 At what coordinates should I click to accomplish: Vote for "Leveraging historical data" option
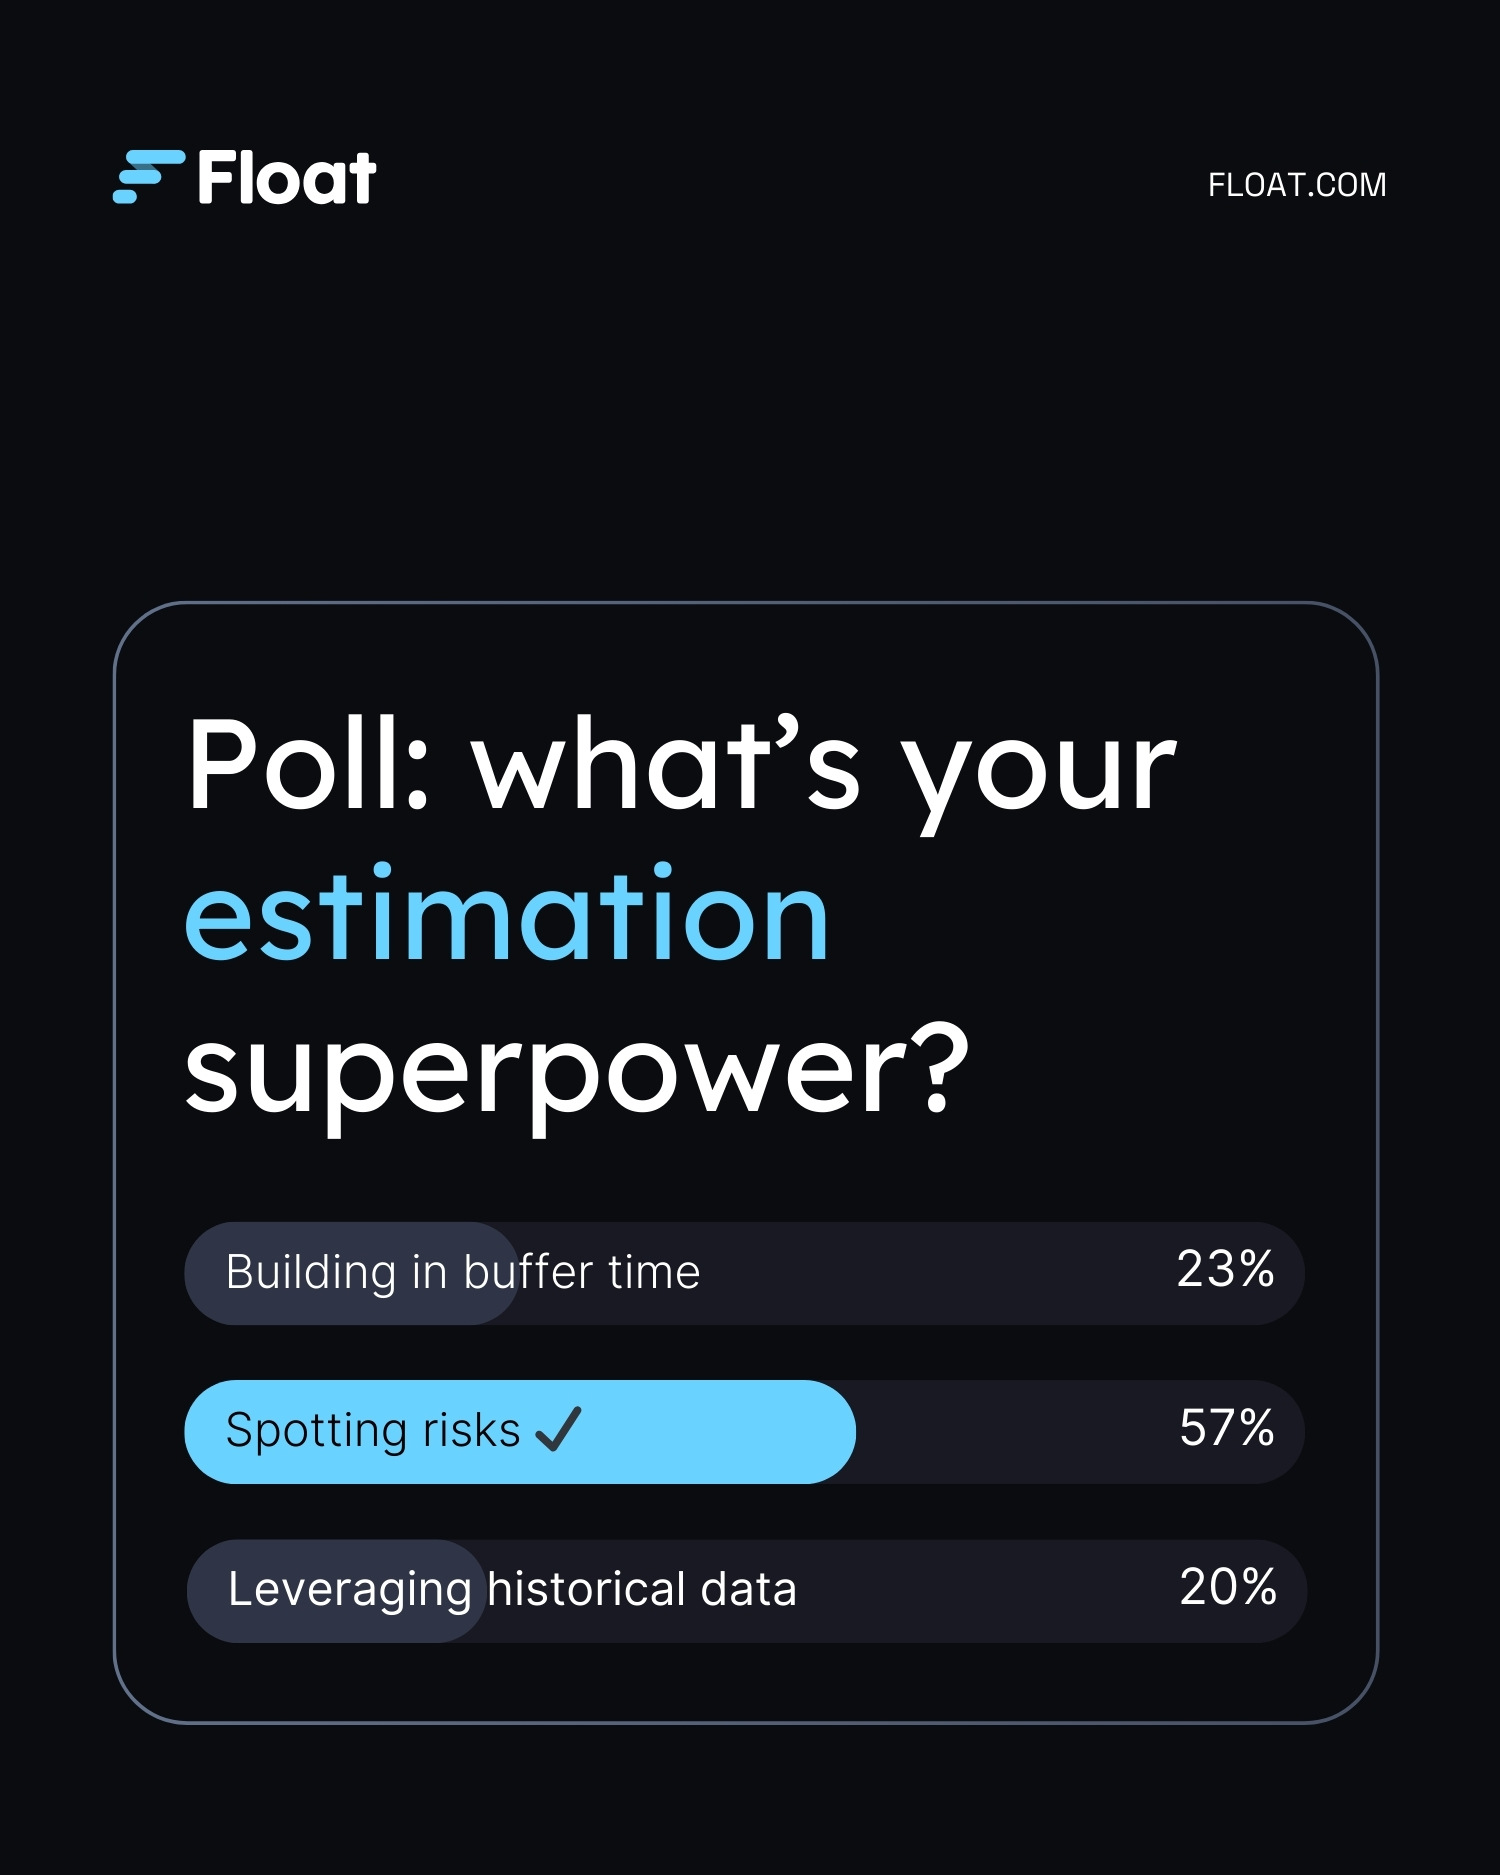click(512, 1589)
